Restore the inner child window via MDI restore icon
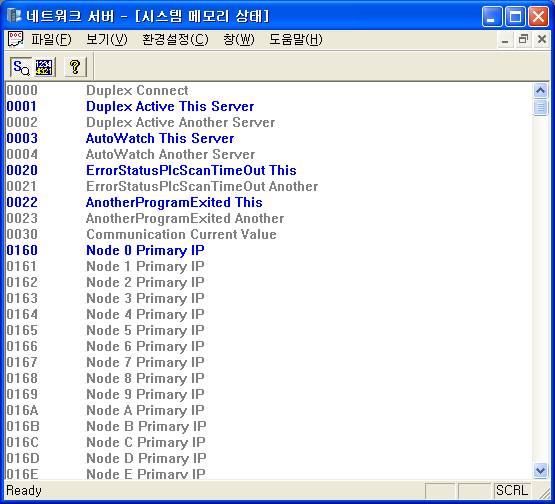The height and width of the screenshot is (504, 555). [x=523, y=39]
